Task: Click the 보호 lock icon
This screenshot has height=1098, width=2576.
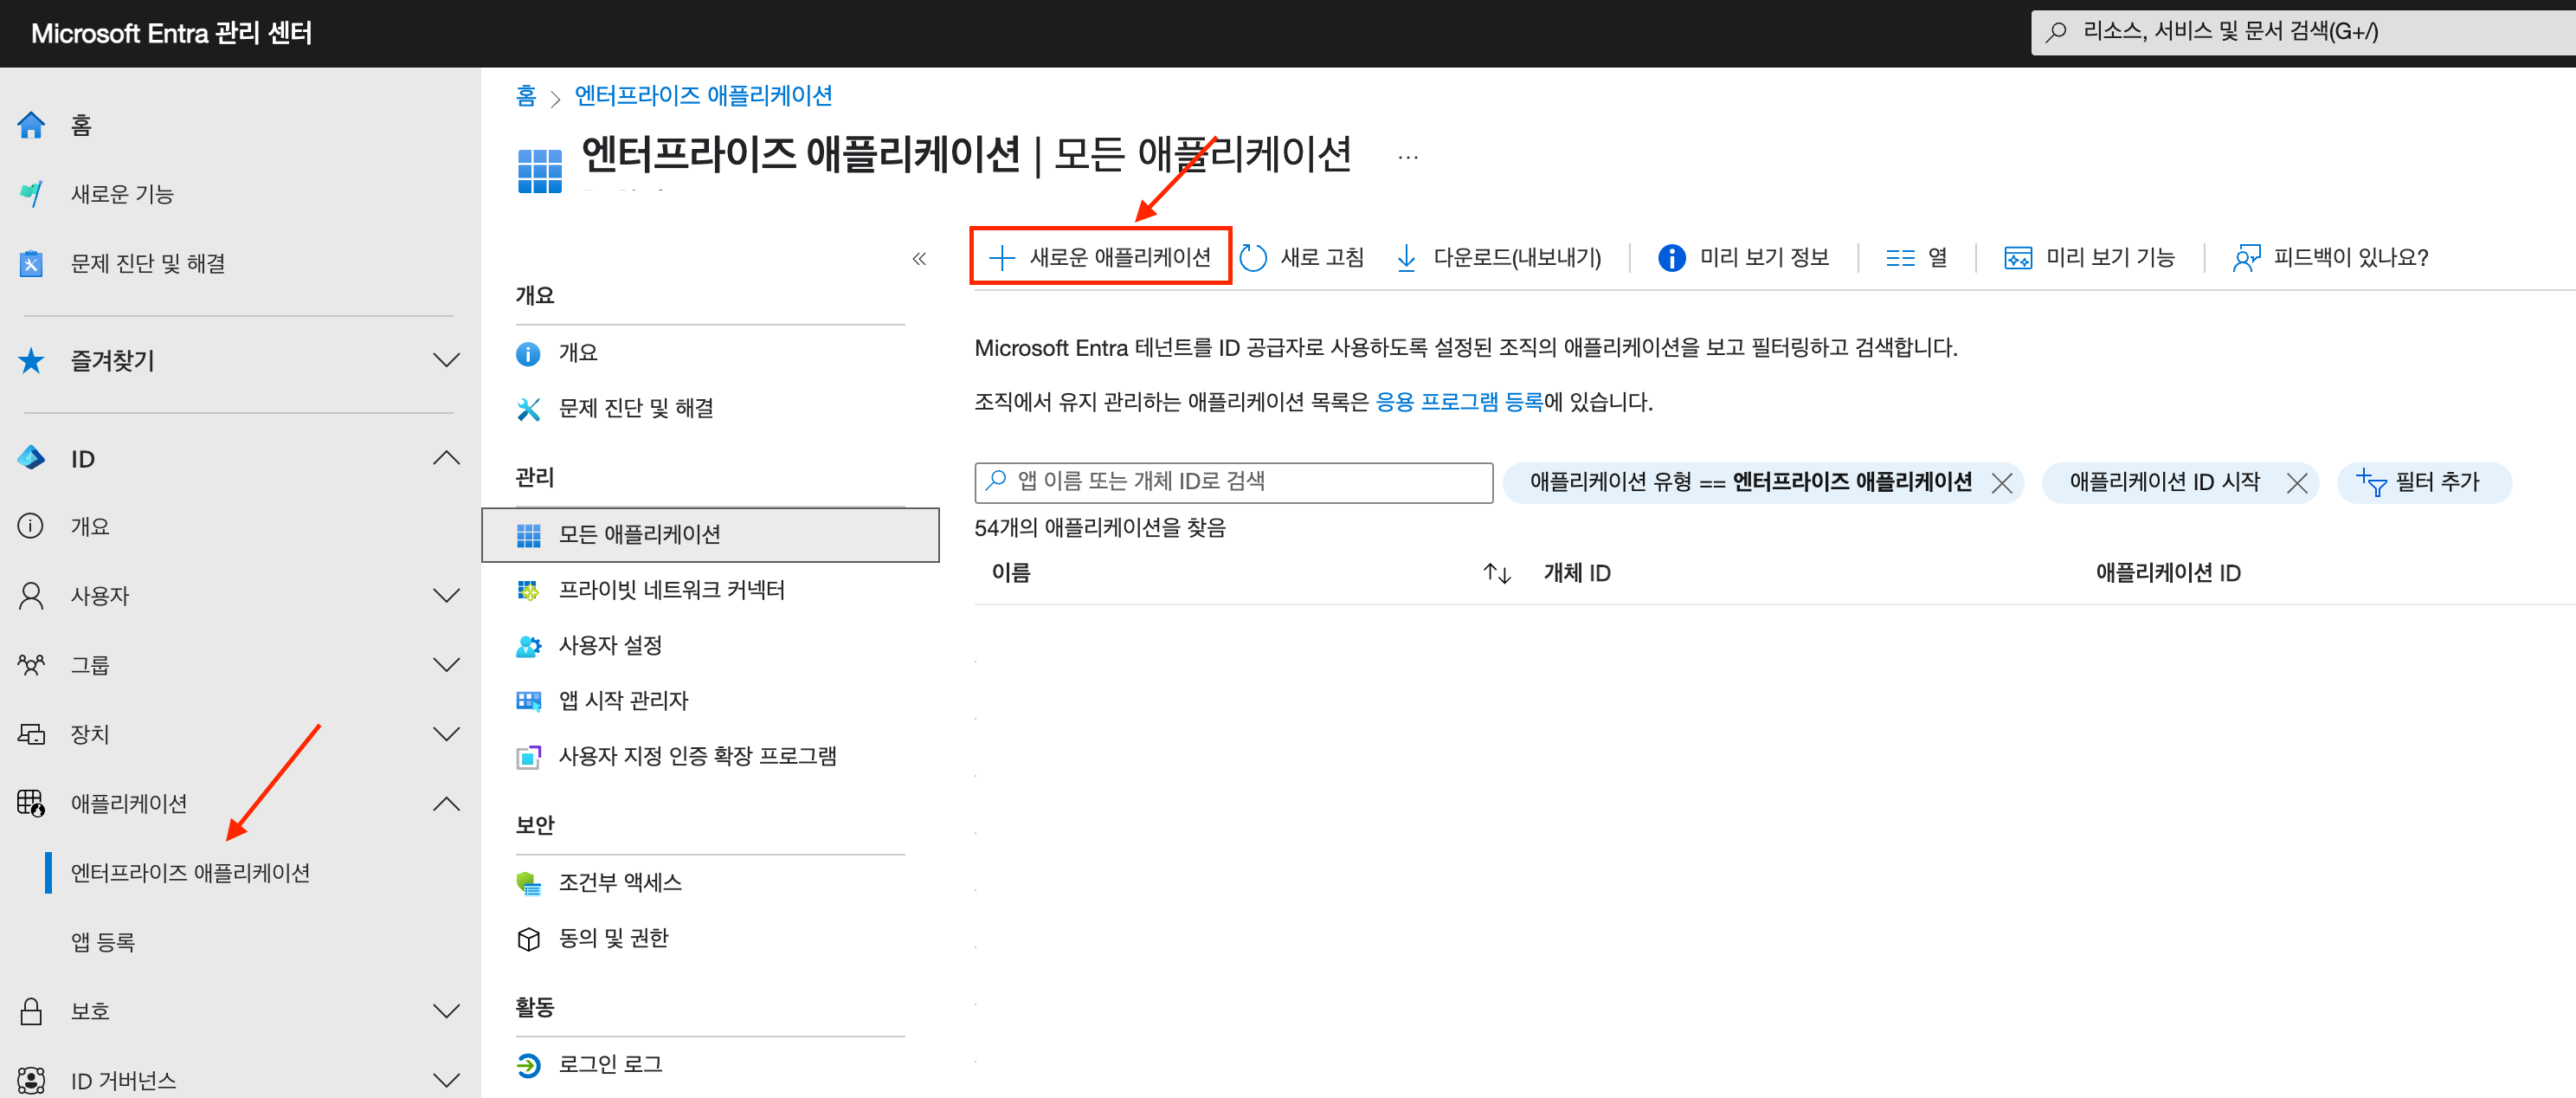Action: click(31, 1011)
